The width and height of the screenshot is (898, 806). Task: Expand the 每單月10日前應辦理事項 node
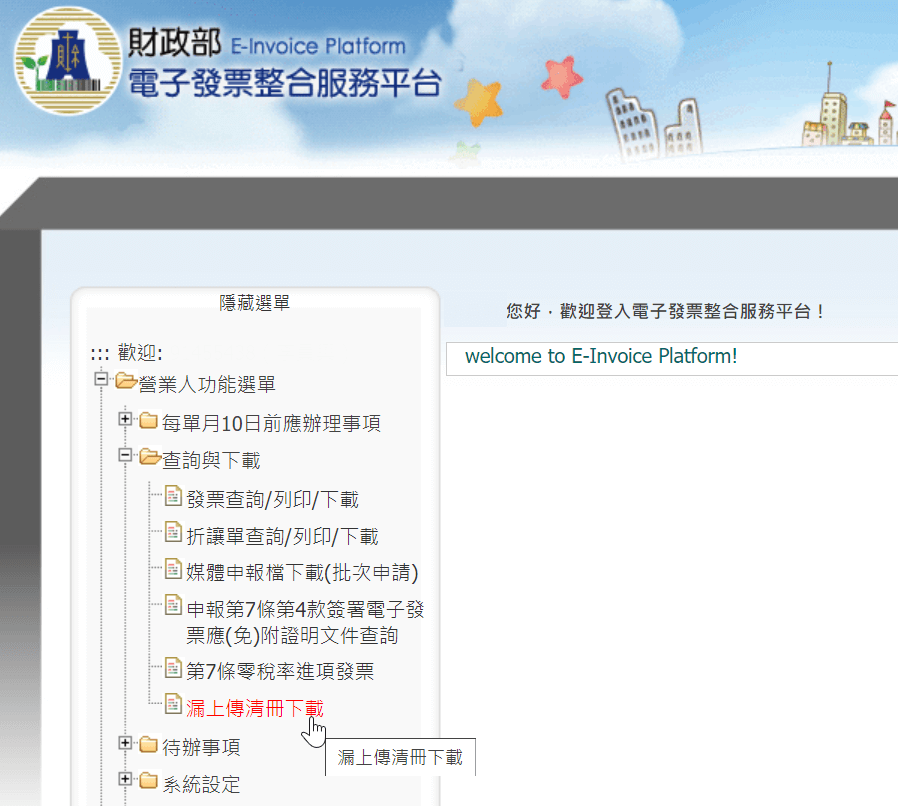[x=125, y=419]
